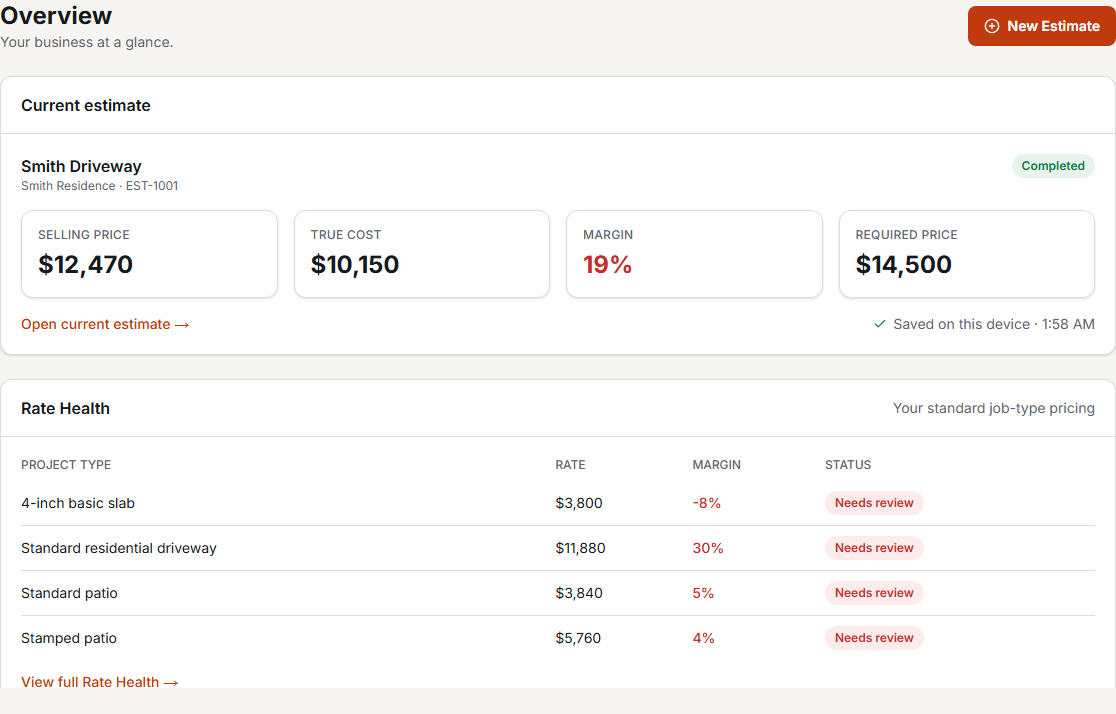Click the plus icon in New Estimate
Screen dimensions: 1116x714
(991, 26)
